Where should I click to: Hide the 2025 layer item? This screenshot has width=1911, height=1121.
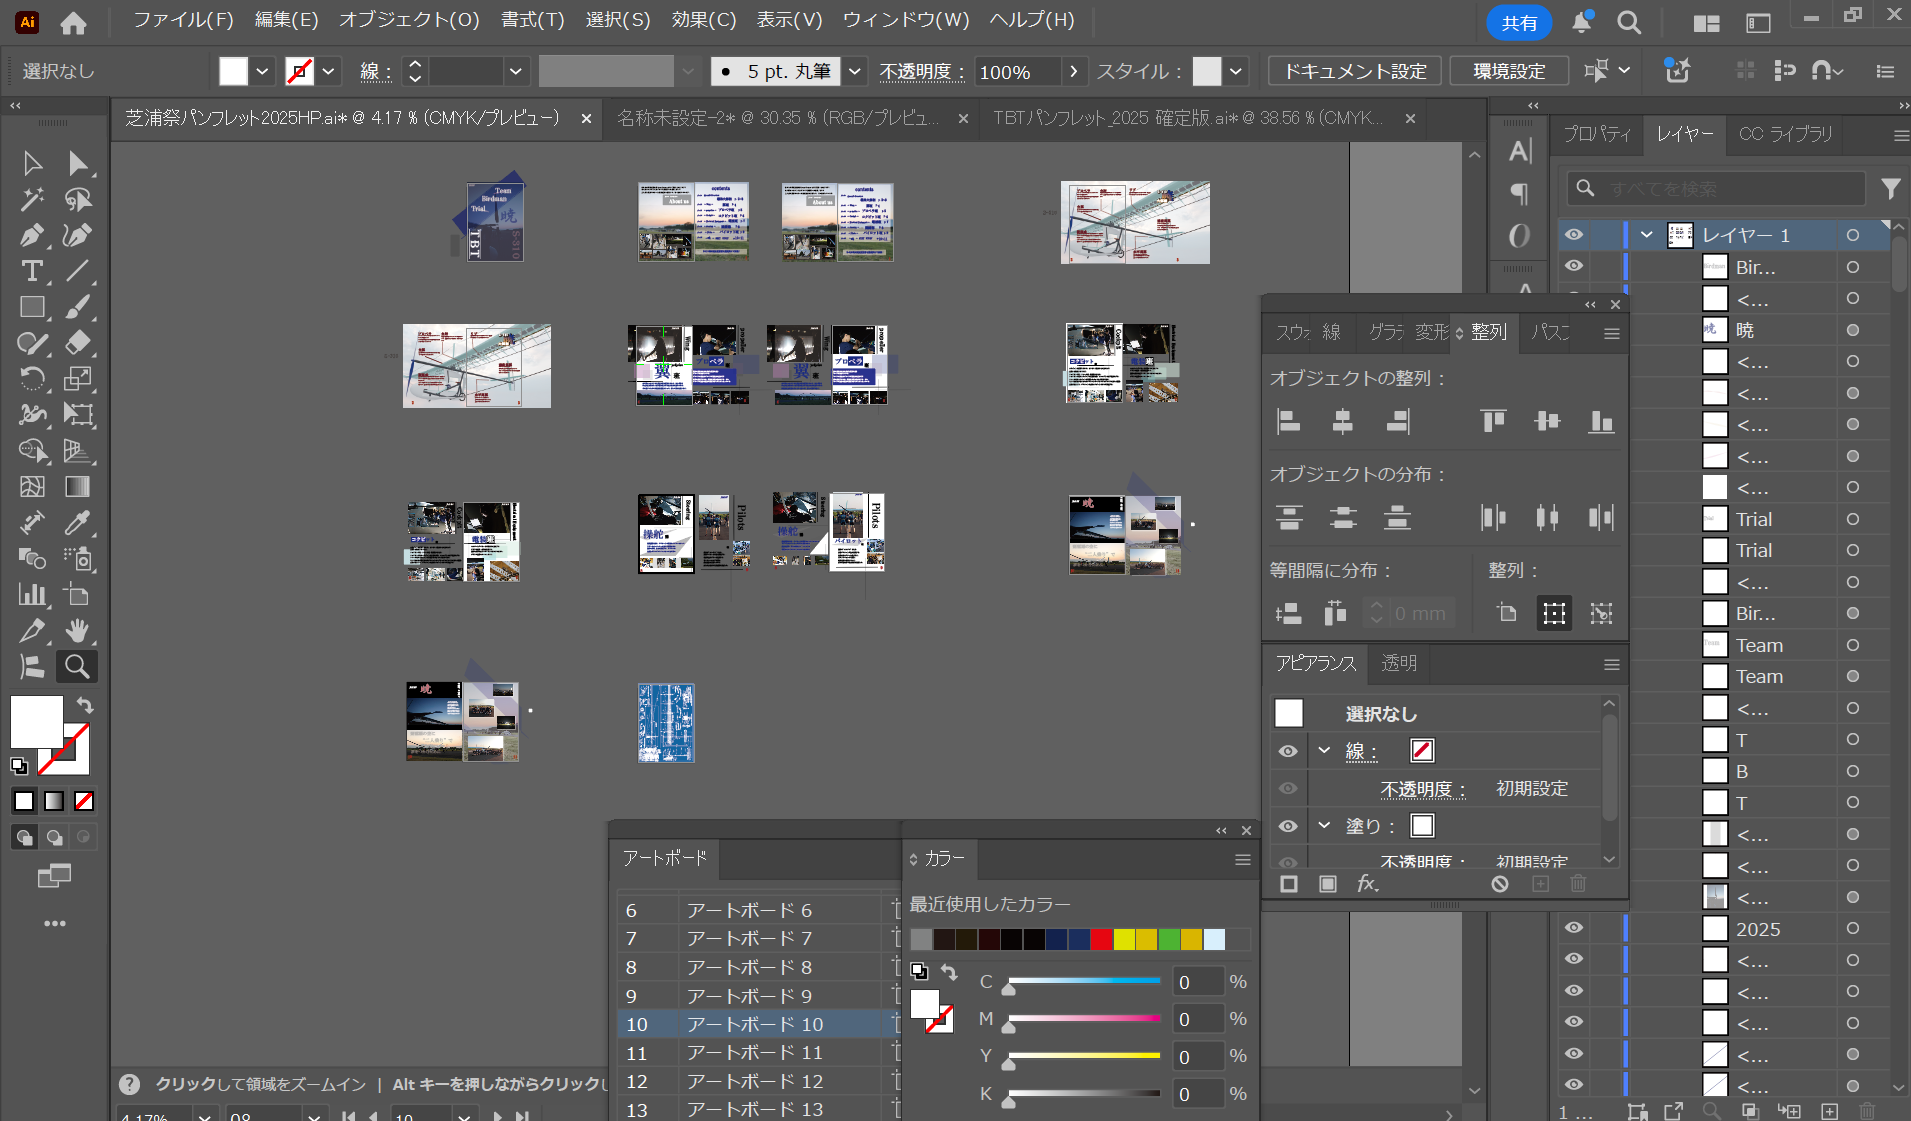pyautogui.click(x=1574, y=928)
